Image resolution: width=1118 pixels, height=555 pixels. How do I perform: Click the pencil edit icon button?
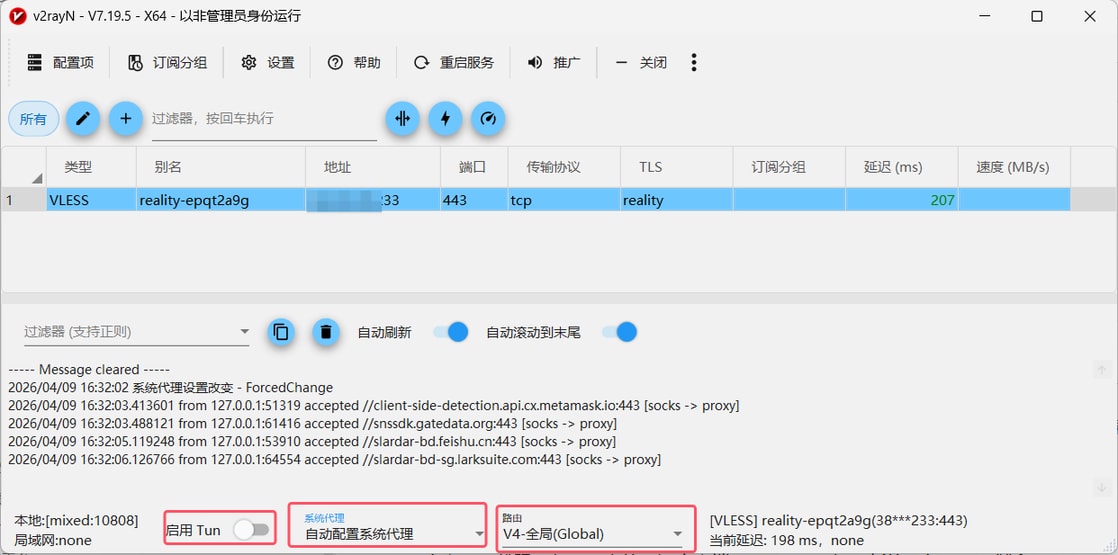tap(83, 119)
